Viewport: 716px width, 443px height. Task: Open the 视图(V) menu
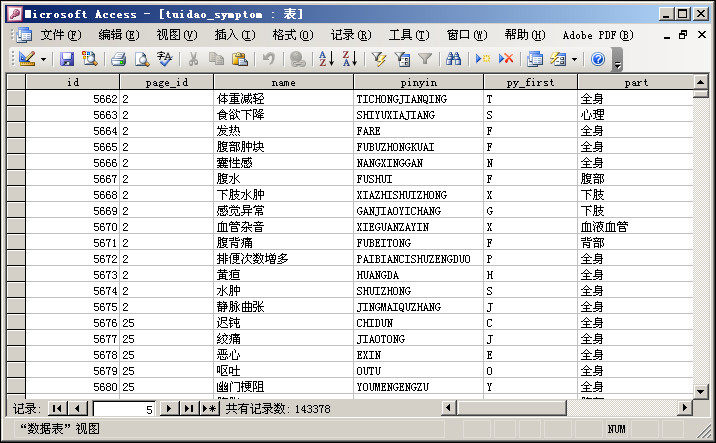(177, 35)
